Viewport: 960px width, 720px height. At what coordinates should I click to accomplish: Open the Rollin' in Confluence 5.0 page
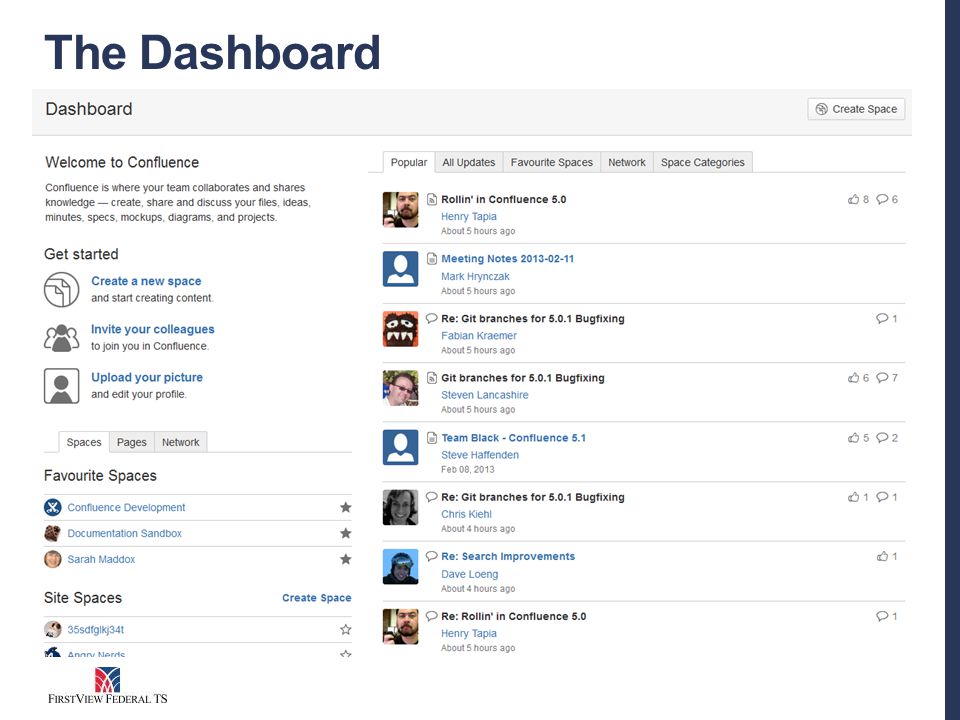pos(503,199)
